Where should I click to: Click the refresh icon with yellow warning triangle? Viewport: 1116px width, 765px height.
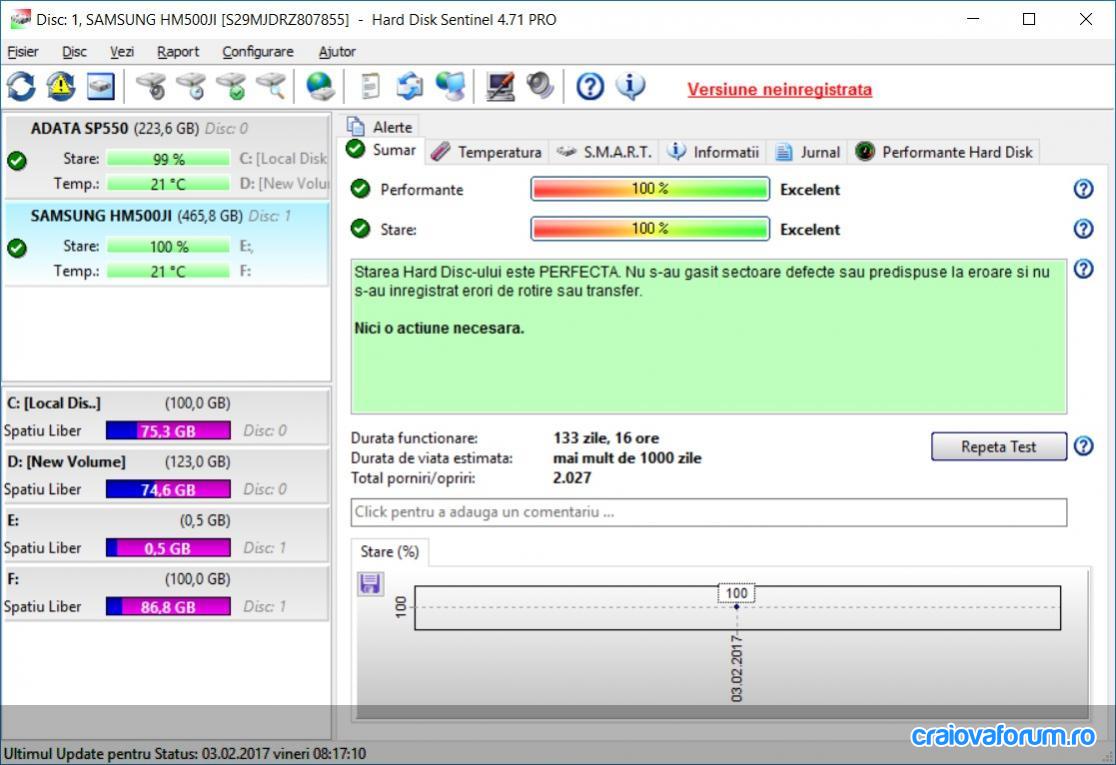pos(61,87)
